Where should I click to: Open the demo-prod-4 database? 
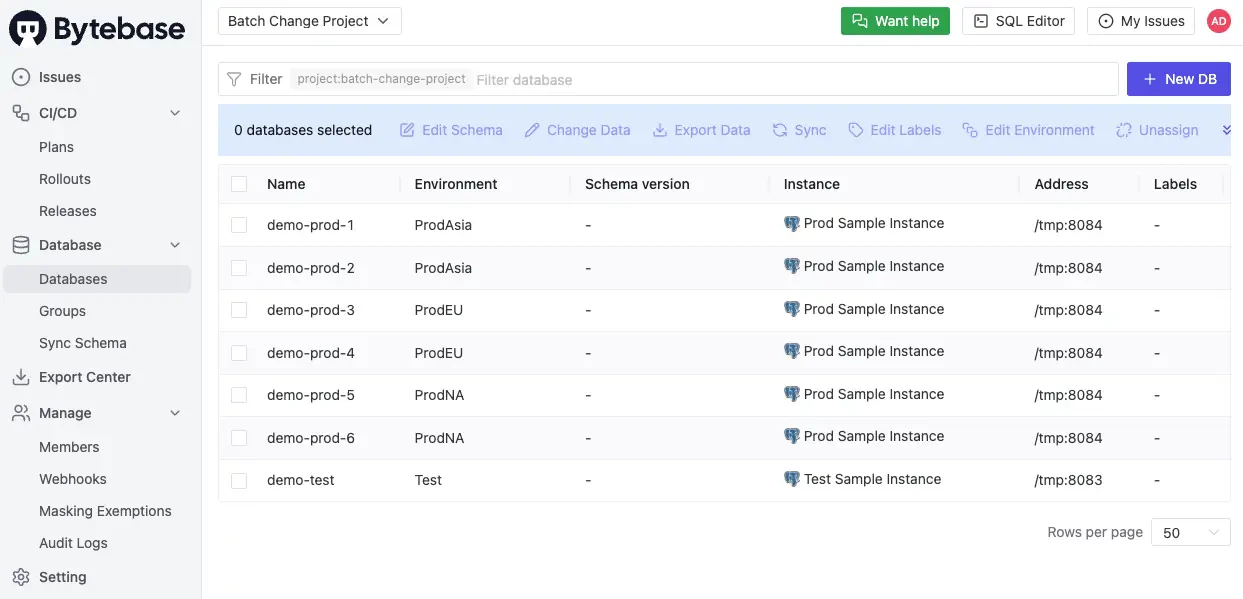[311, 353]
